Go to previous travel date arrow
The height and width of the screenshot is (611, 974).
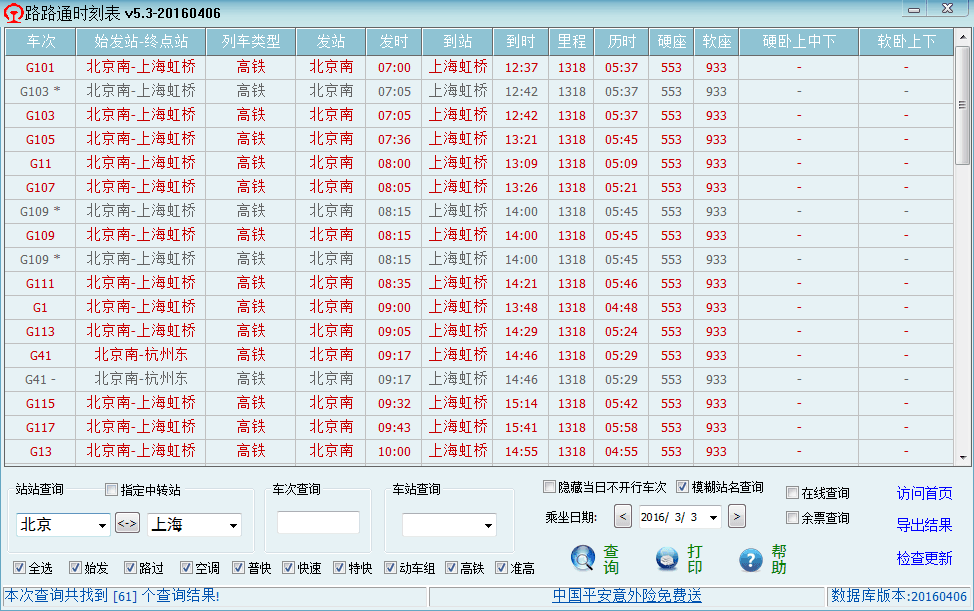623,517
